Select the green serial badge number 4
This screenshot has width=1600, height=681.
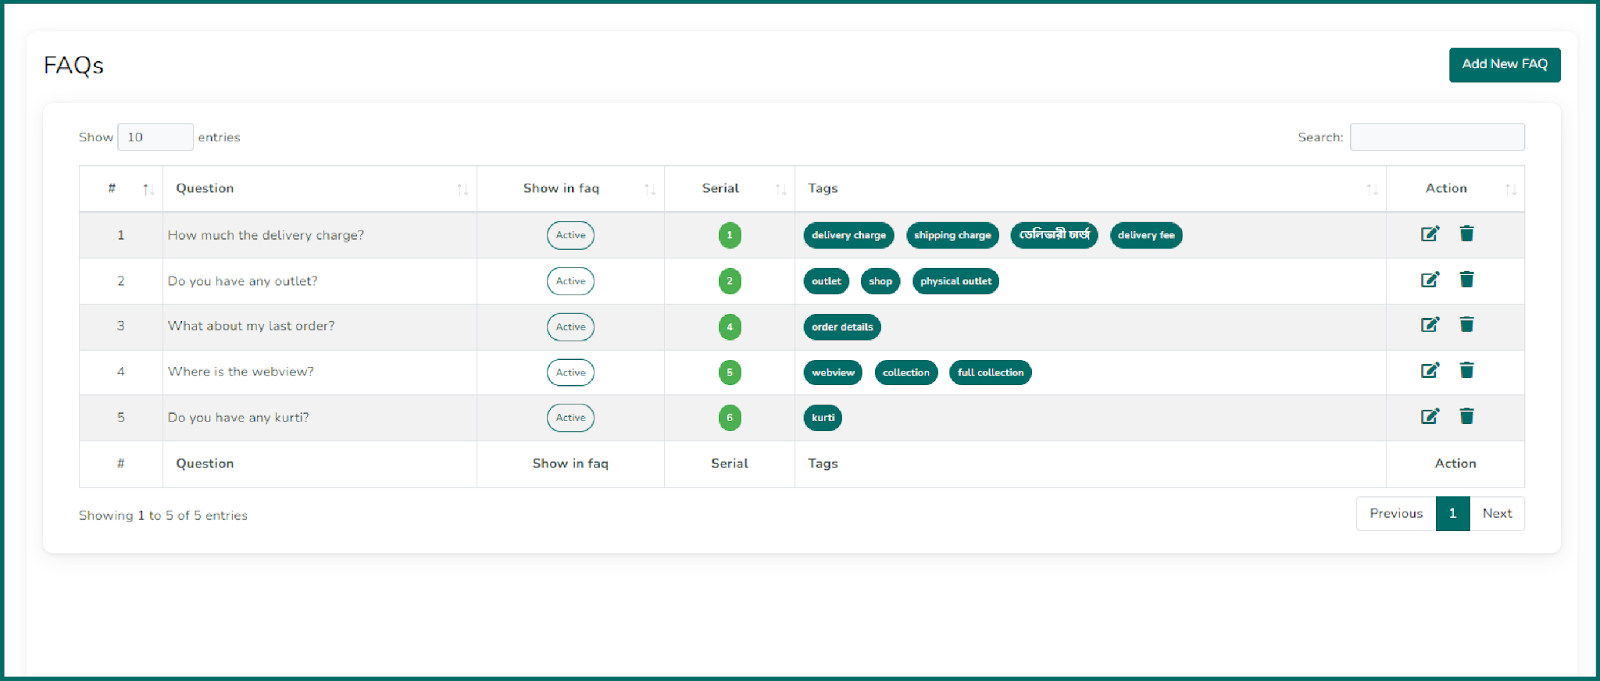pyautogui.click(x=730, y=327)
